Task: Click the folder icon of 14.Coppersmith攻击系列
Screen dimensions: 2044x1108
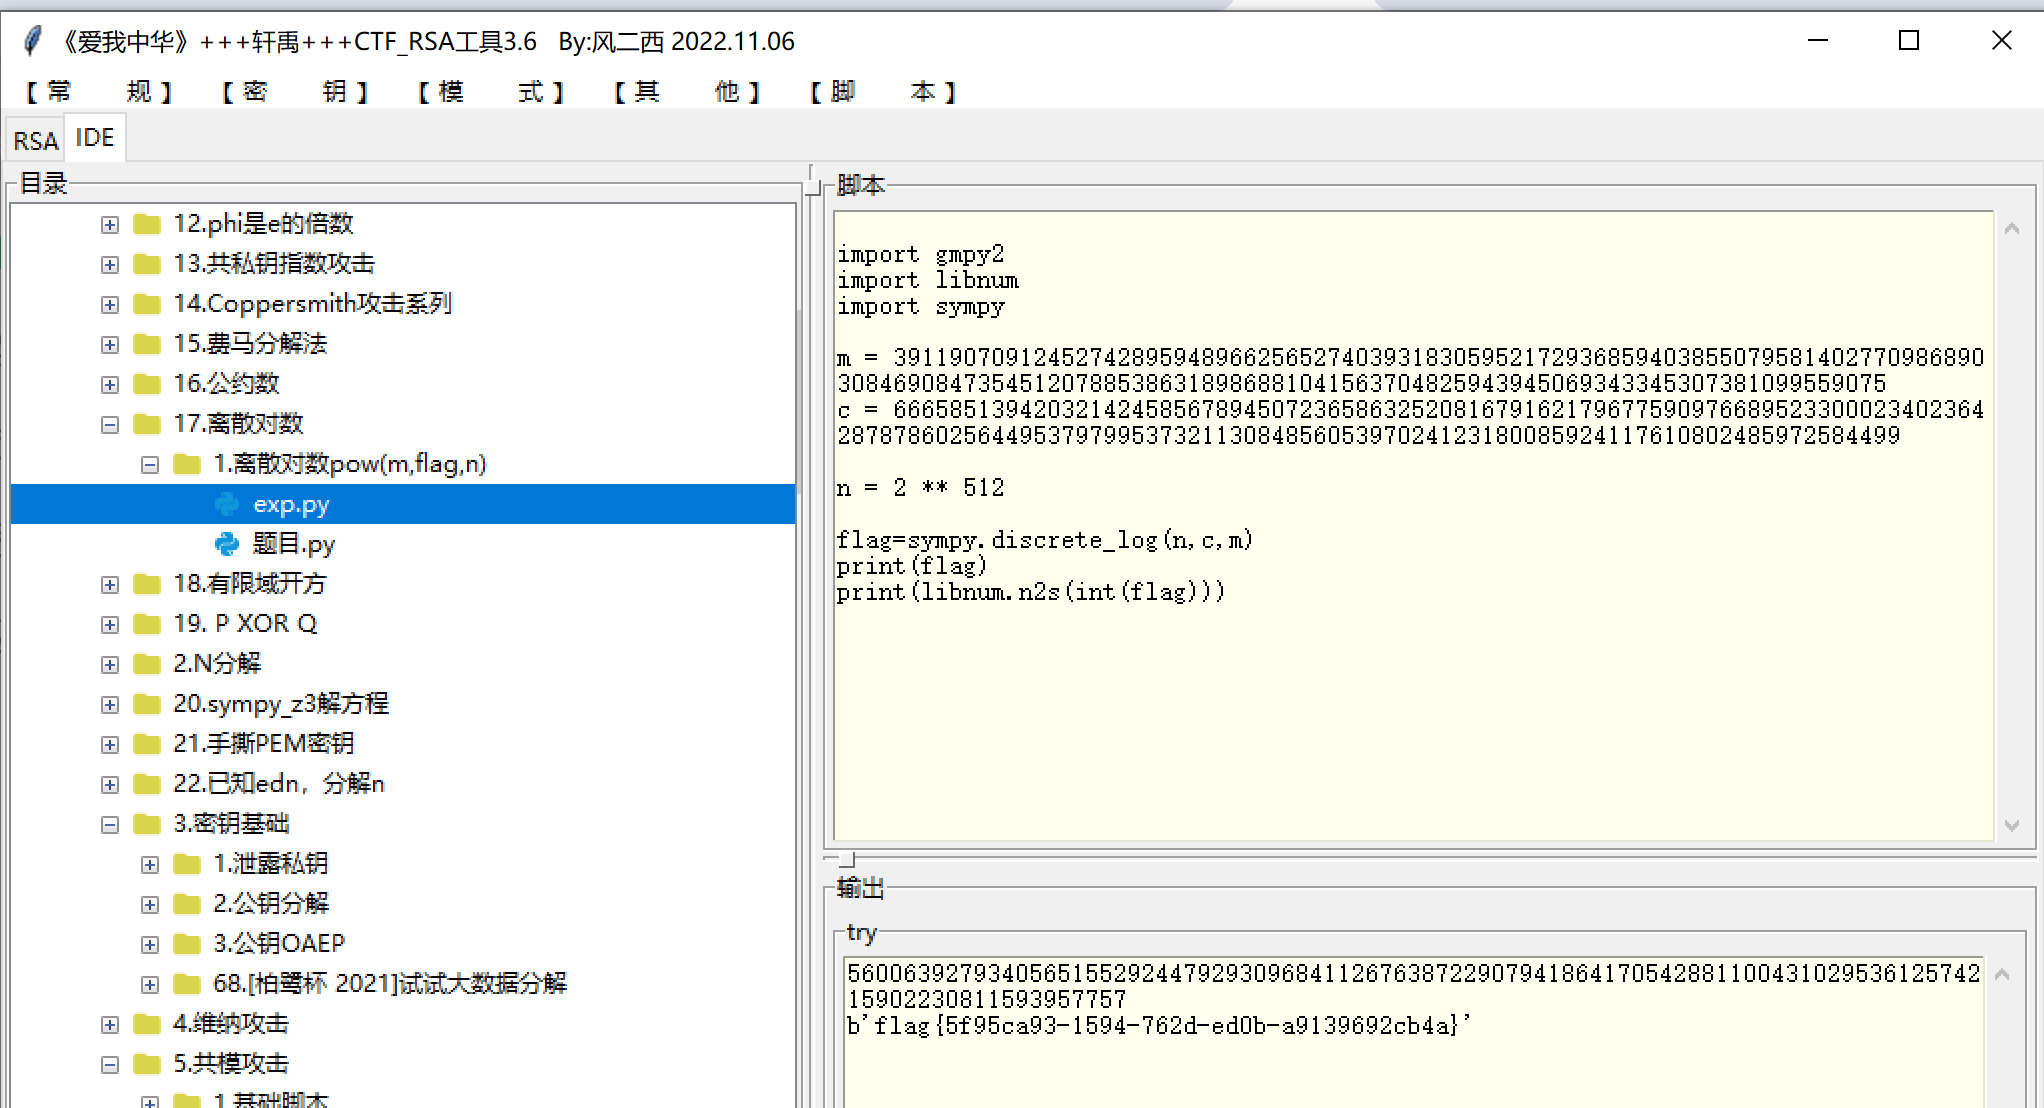Action: (147, 304)
